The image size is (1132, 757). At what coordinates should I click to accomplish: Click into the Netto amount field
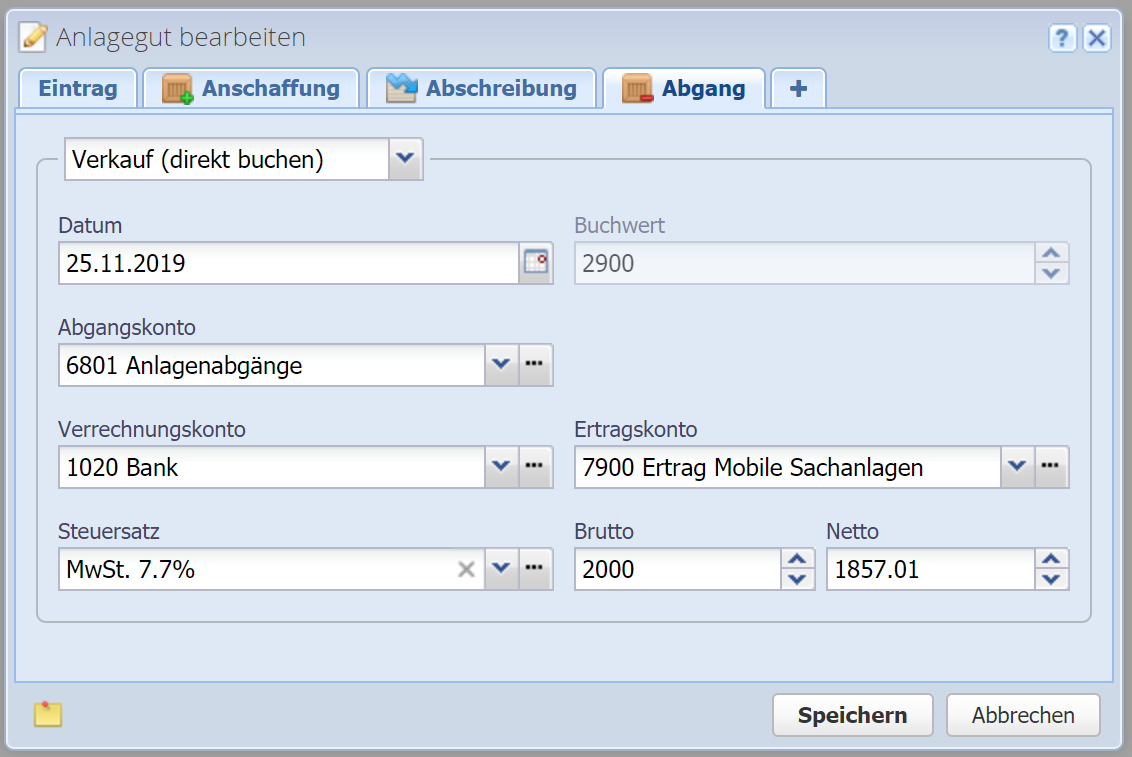click(928, 570)
